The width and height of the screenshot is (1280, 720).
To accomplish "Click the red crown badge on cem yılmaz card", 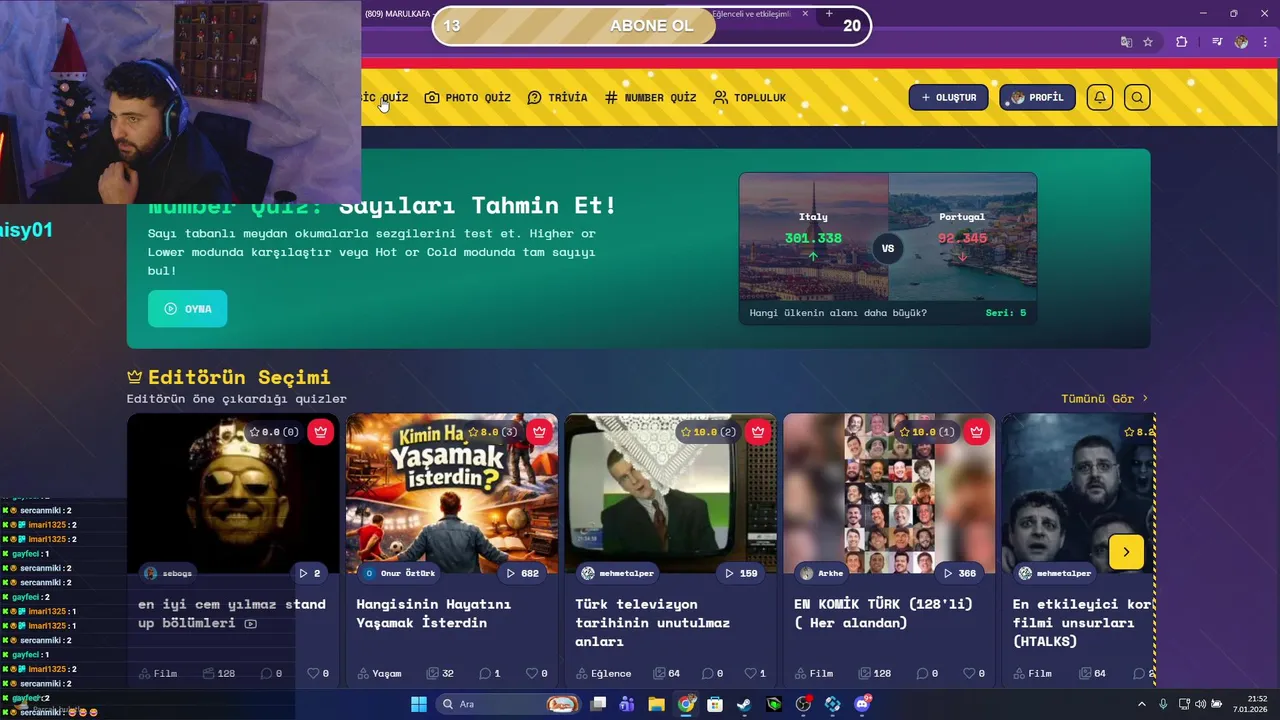I will click(320, 432).
